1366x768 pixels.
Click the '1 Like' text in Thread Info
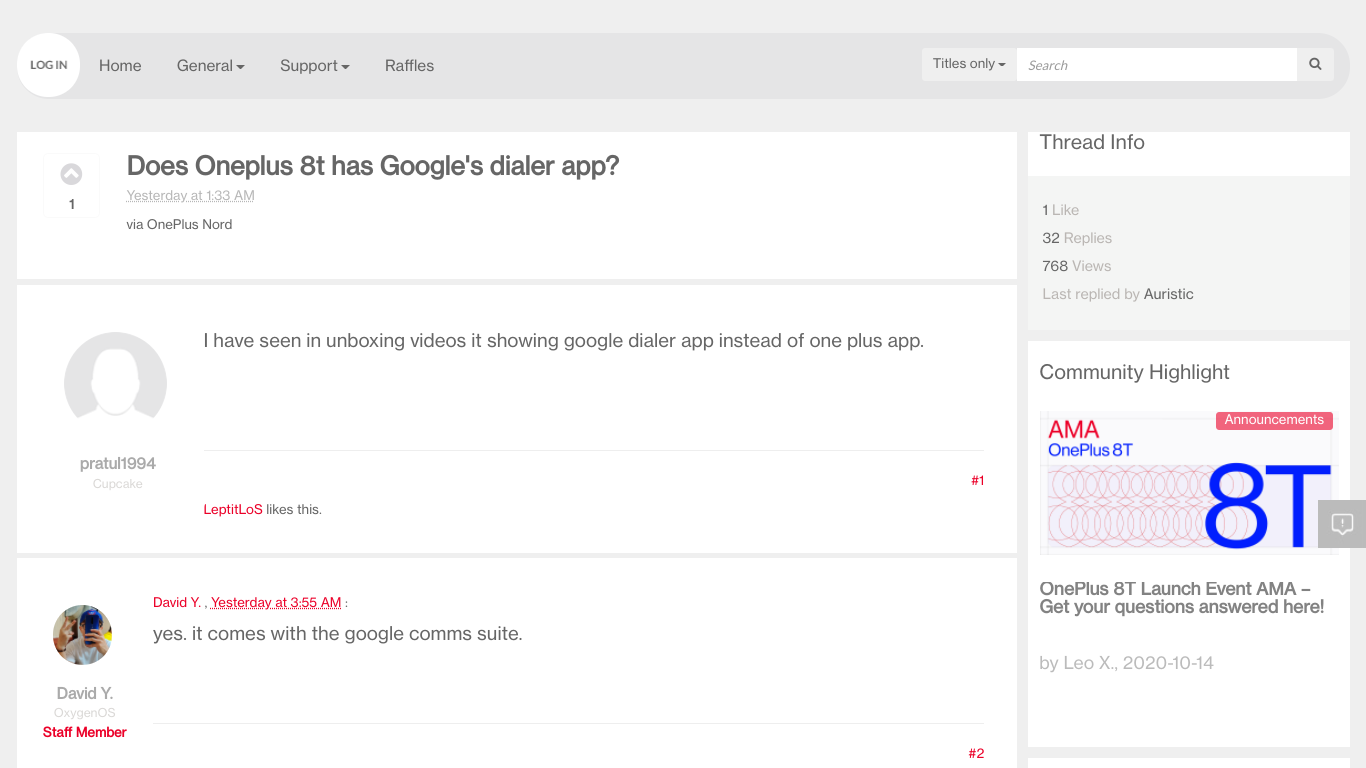tap(1060, 210)
